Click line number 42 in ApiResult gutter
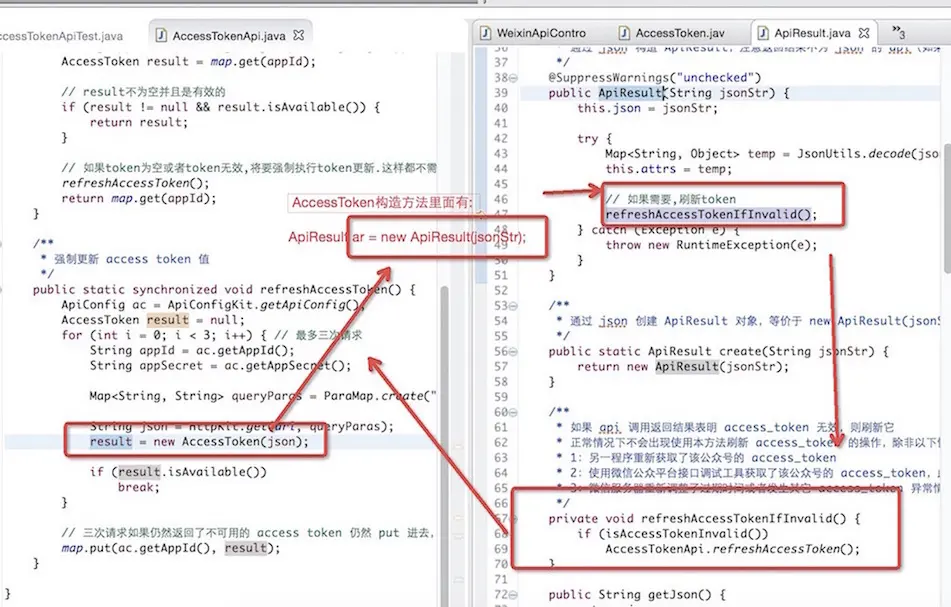This screenshot has width=951, height=607. [x=500, y=138]
